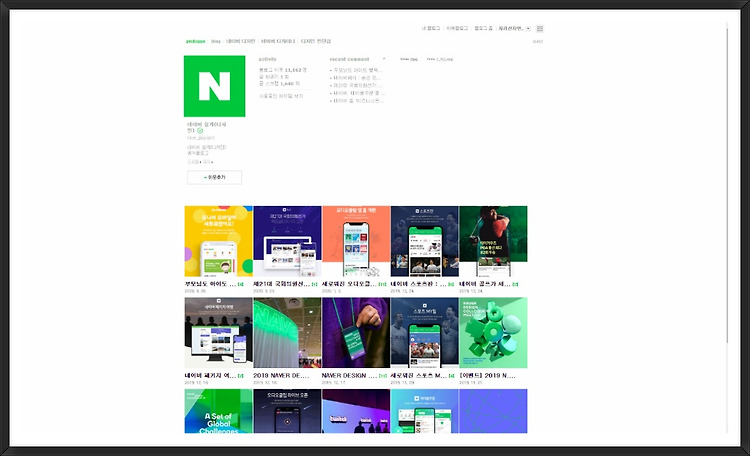This screenshot has width=750, height=456.
Task: Open the light blue app screens thumbnail in bottom row
Action: 424,411
